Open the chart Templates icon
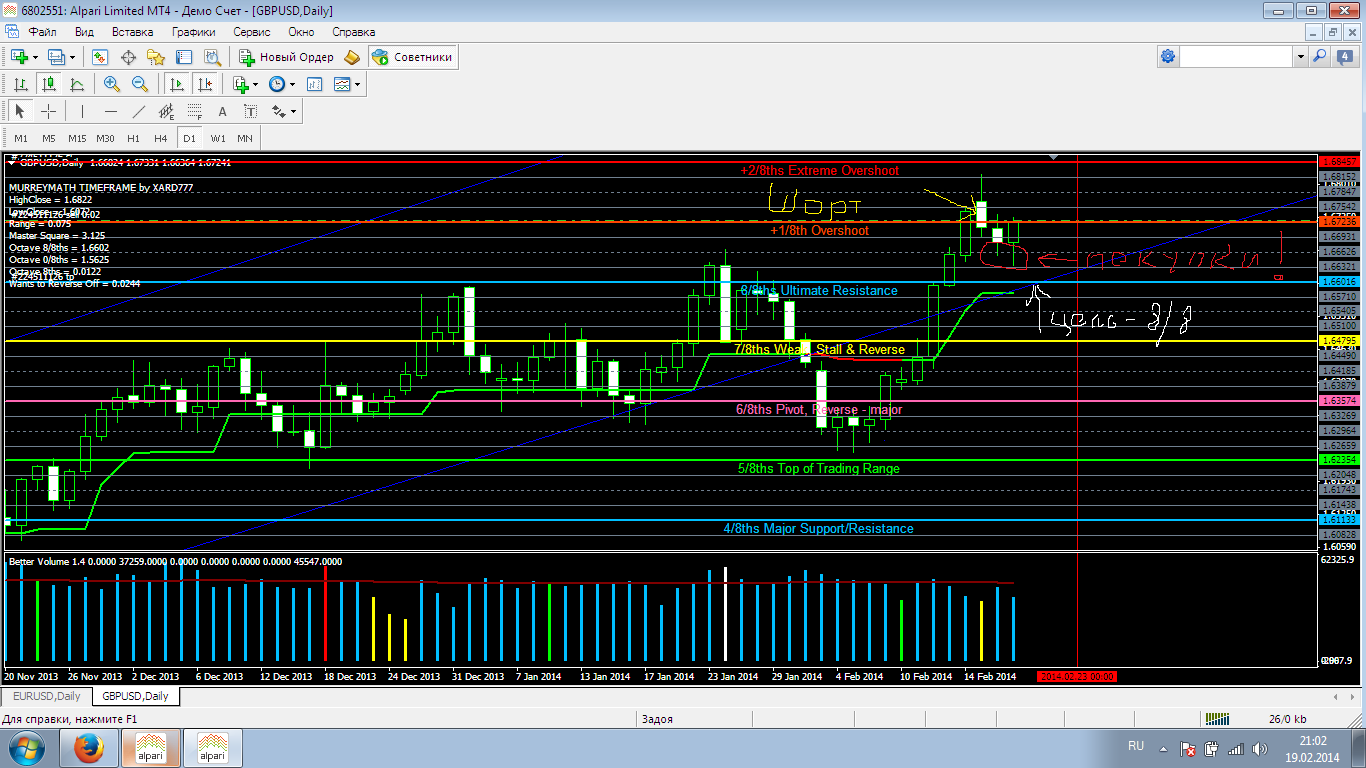 click(342, 85)
